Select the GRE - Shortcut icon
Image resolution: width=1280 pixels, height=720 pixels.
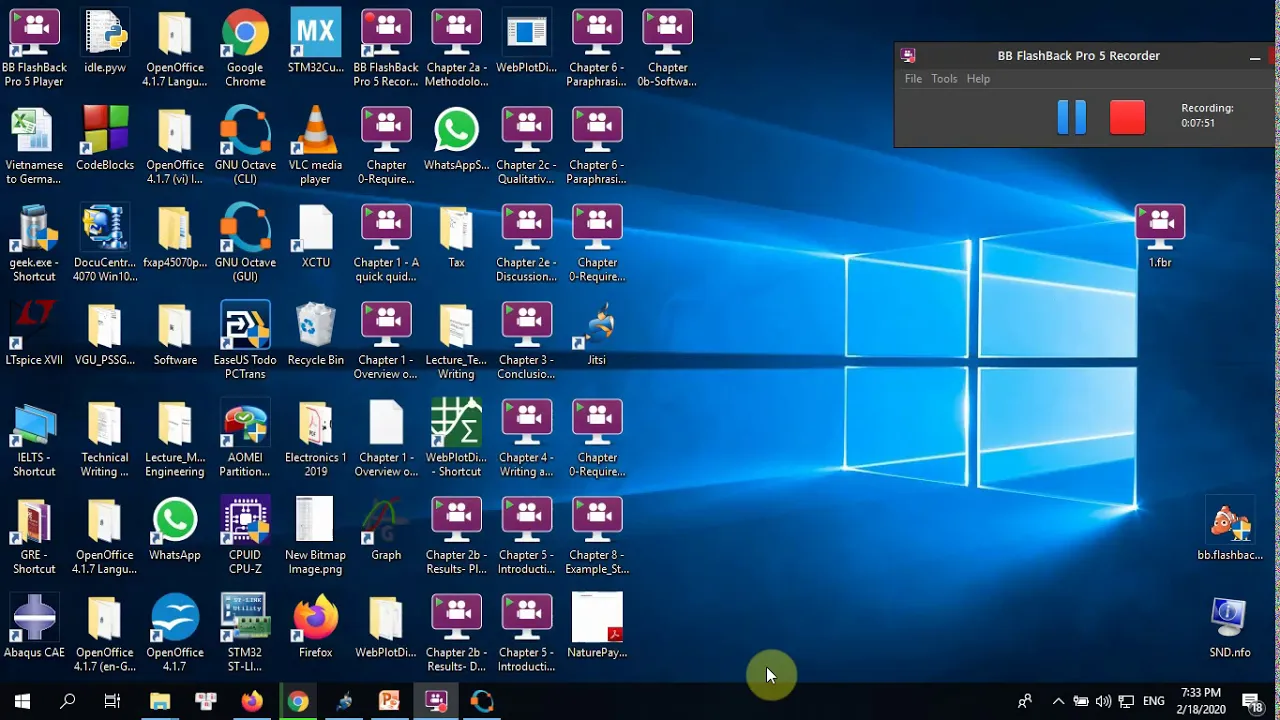(34, 536)
